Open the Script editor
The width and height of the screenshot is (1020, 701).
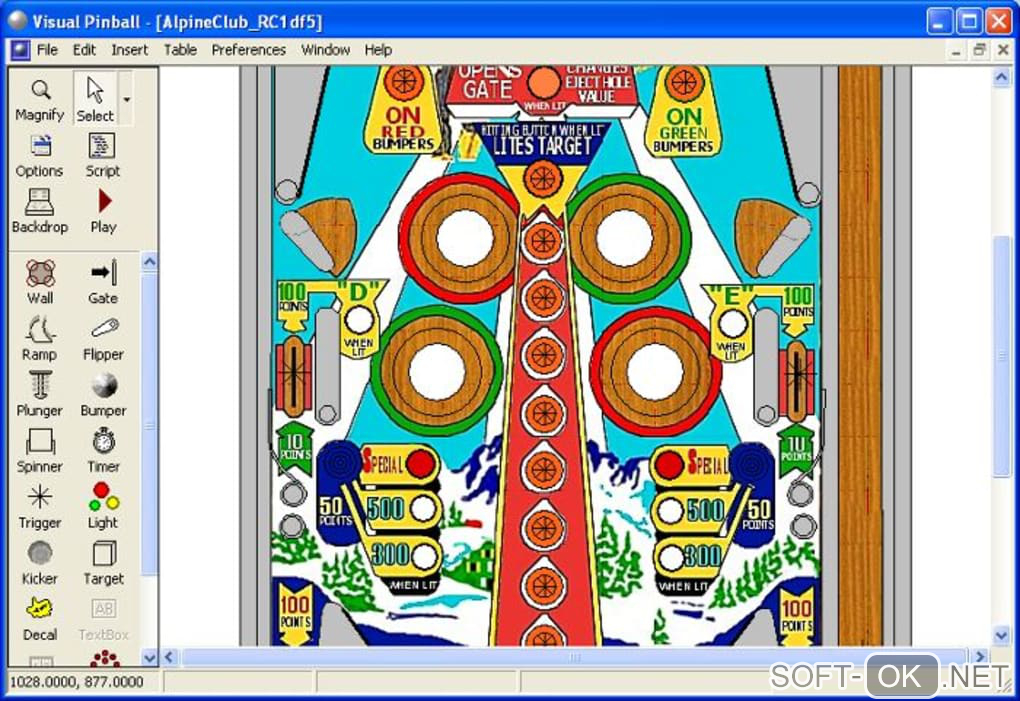[x=102, y=156]
